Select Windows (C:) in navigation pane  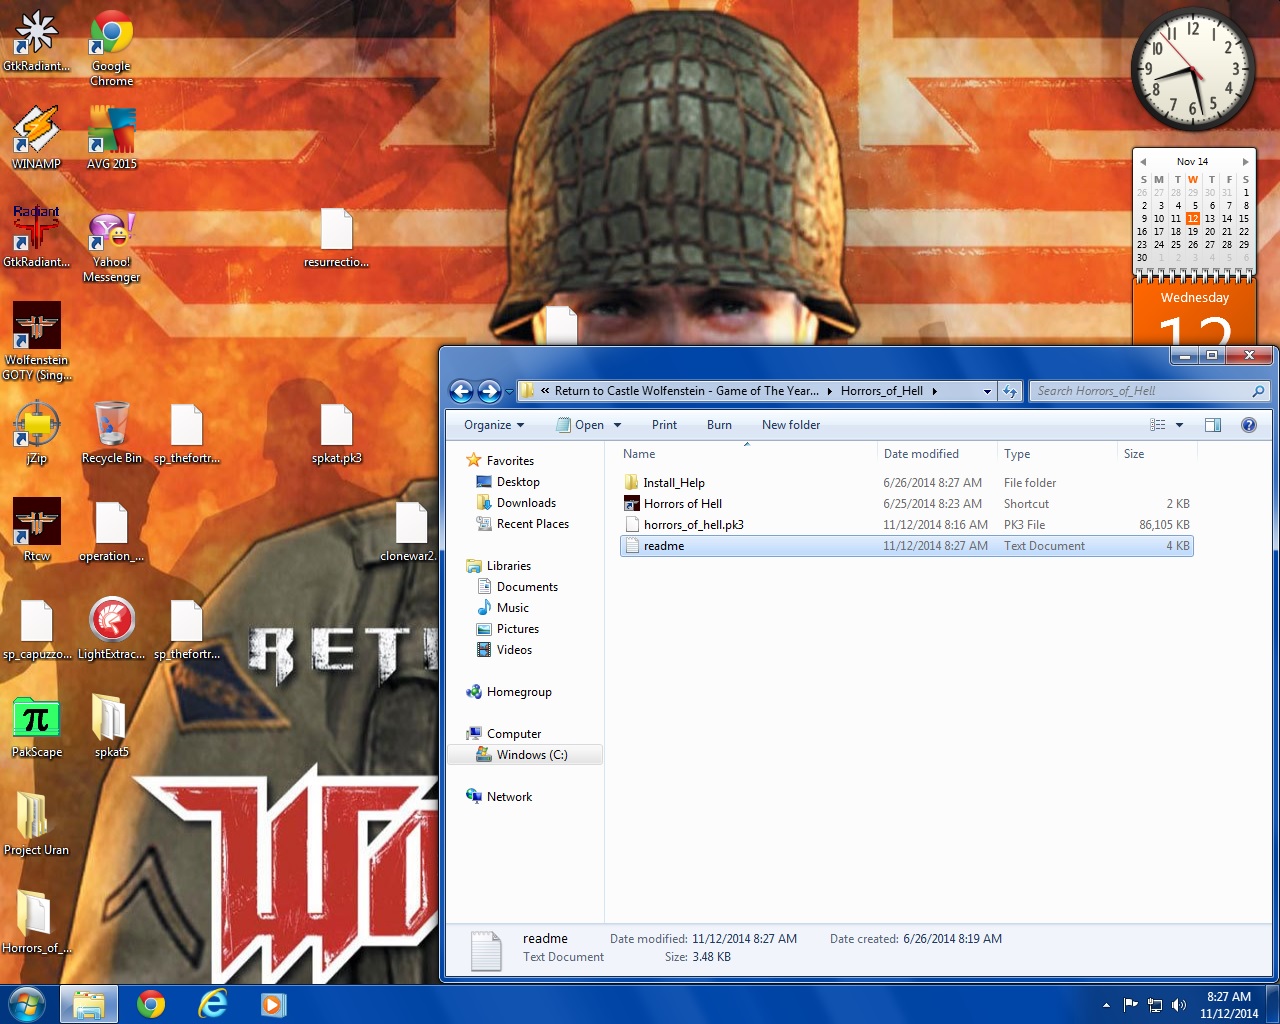(525, 755)
